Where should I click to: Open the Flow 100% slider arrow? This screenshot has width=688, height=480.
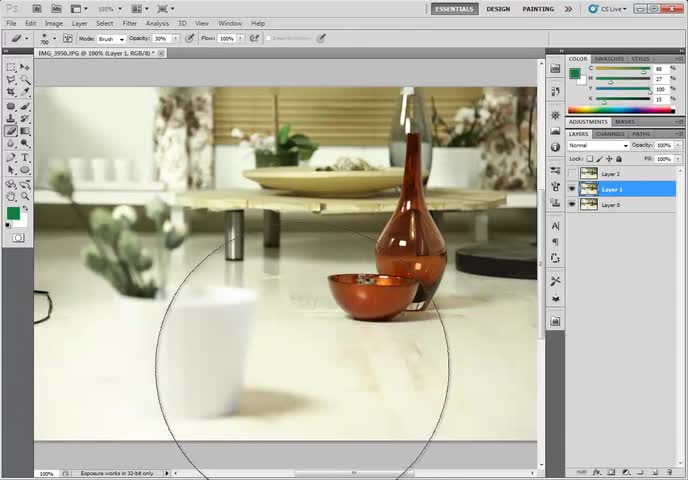tap(240, 39)
